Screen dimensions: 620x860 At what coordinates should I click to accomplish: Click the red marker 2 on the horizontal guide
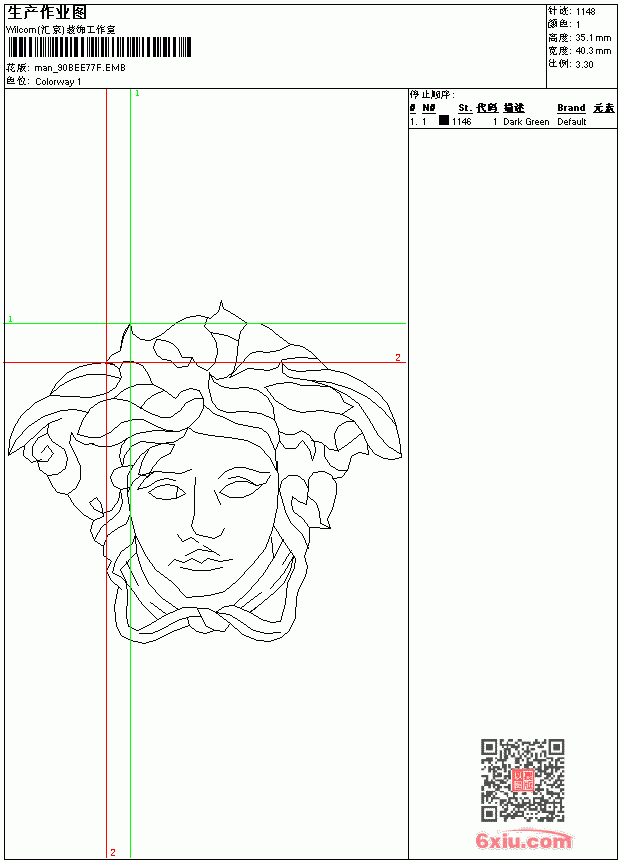pyautogui.click(x=398, y=358)
